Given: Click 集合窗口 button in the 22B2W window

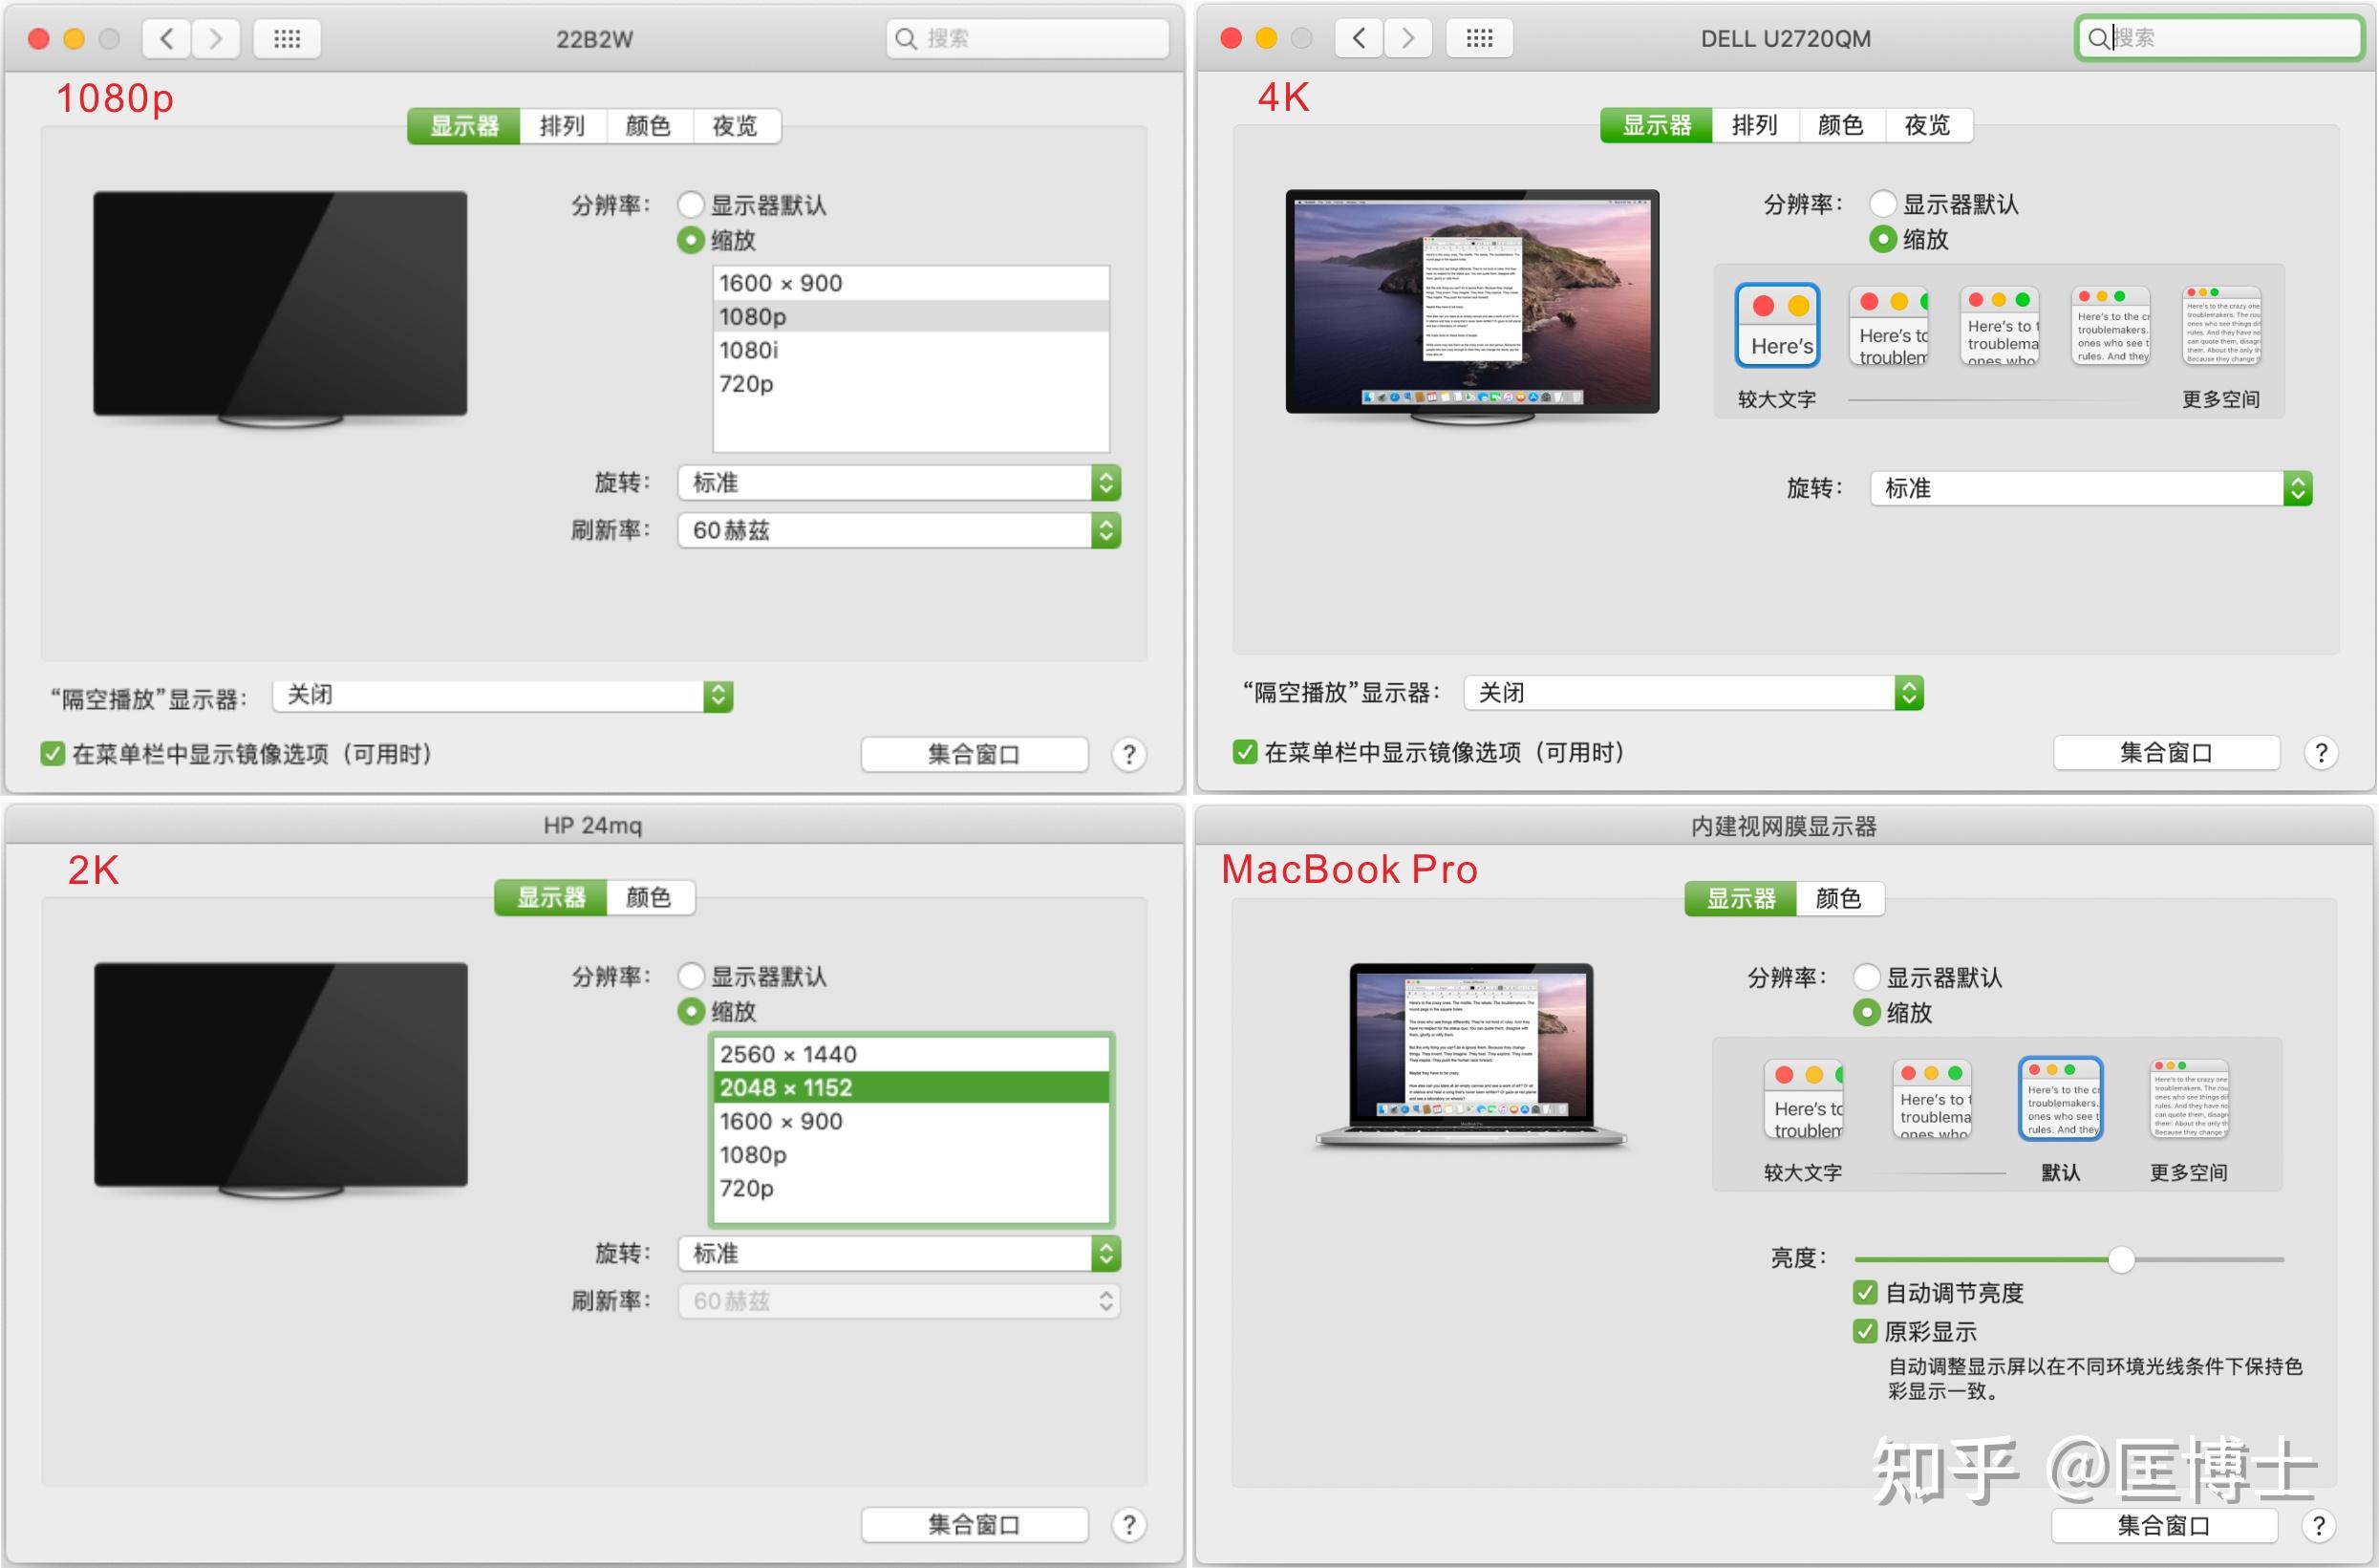Looking at the screenshot, I should (973, 754).
